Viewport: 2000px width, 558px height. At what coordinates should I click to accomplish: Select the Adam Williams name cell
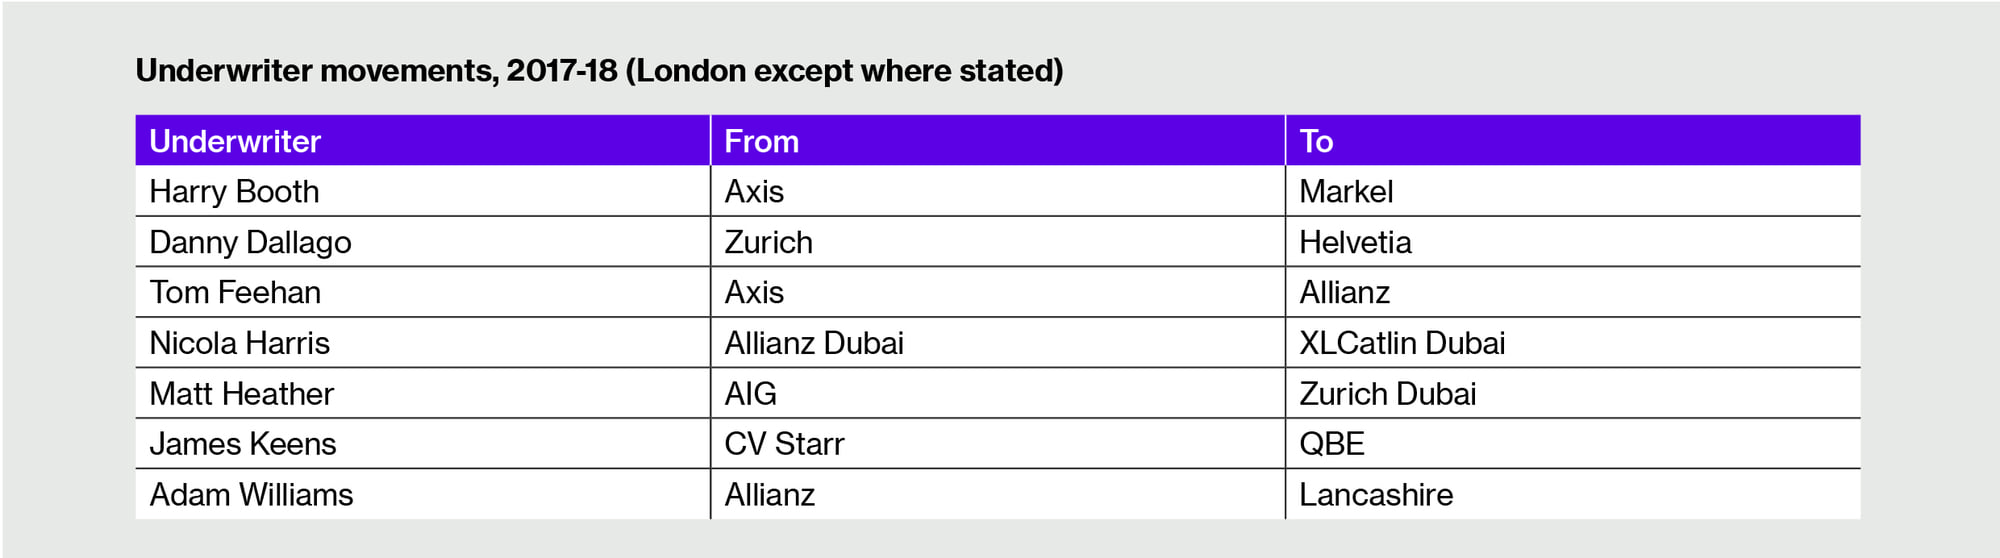click(422, 494)
